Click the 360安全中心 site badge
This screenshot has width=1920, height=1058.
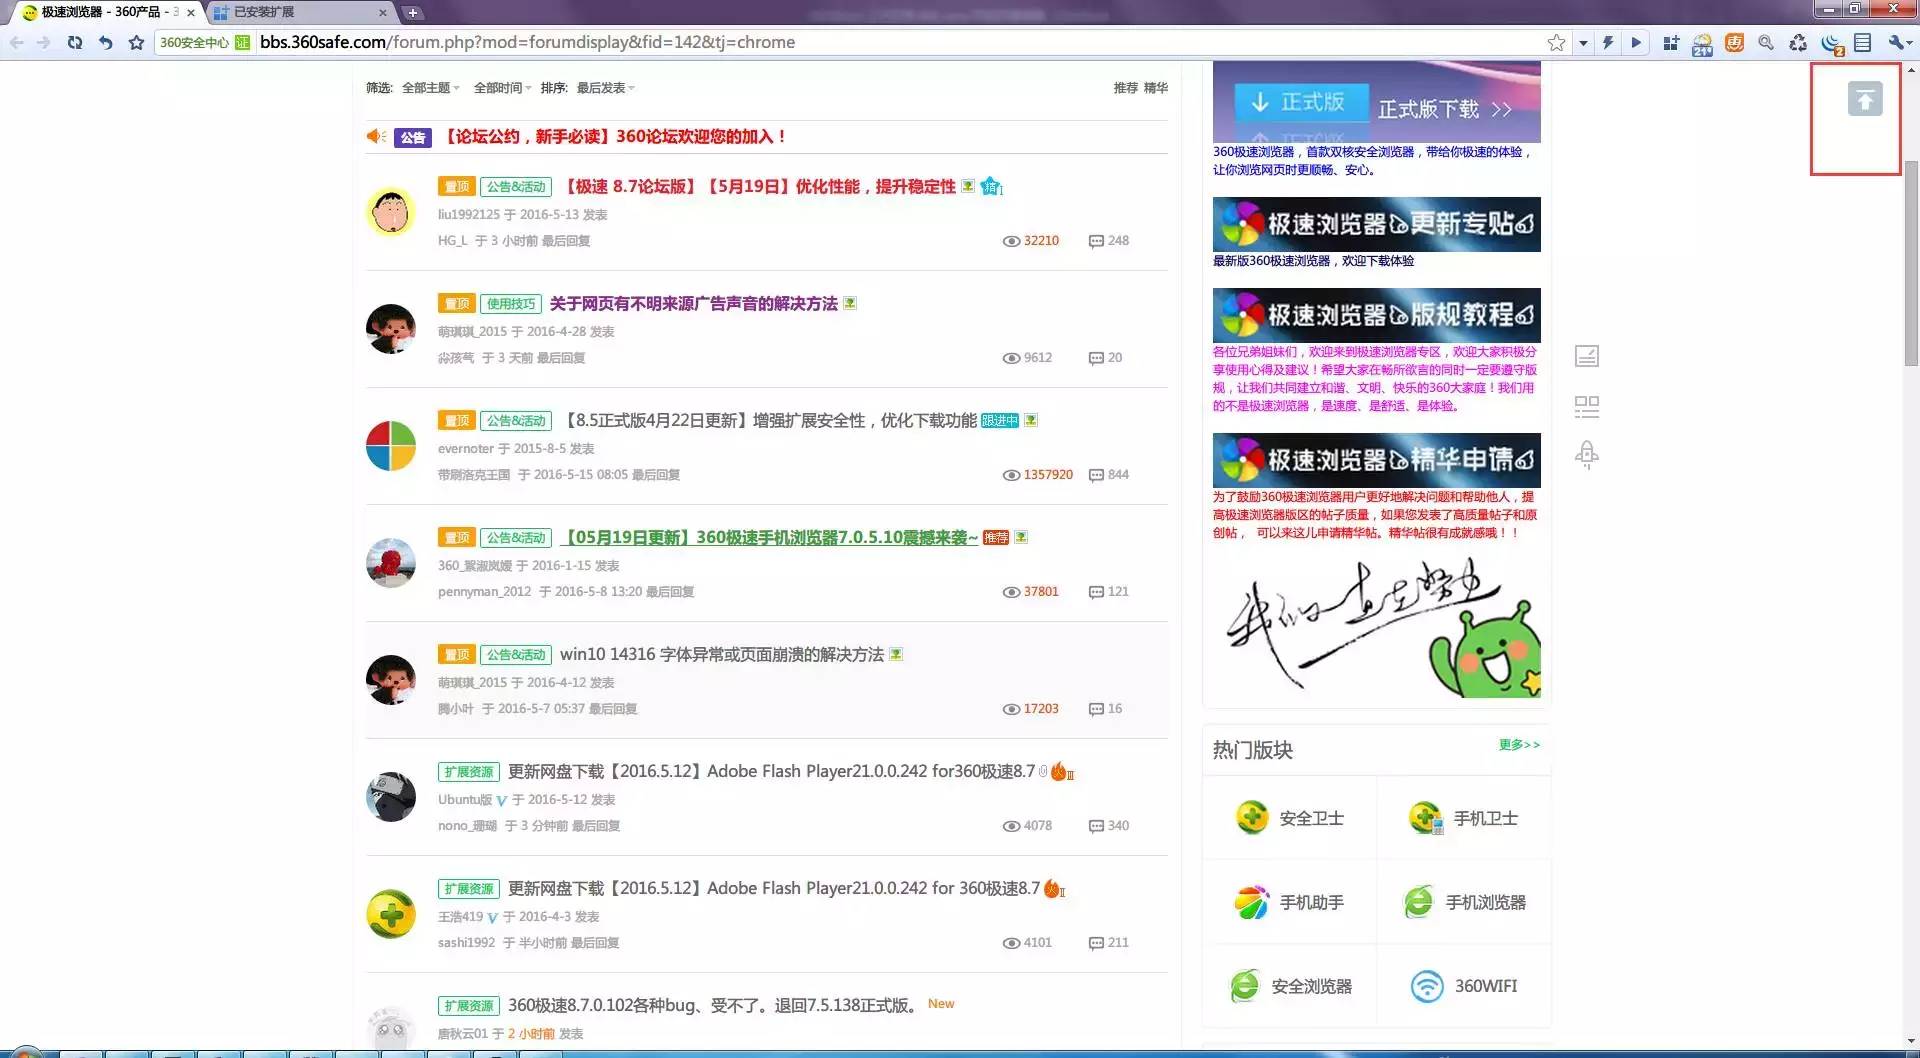(x=204, y=43)
